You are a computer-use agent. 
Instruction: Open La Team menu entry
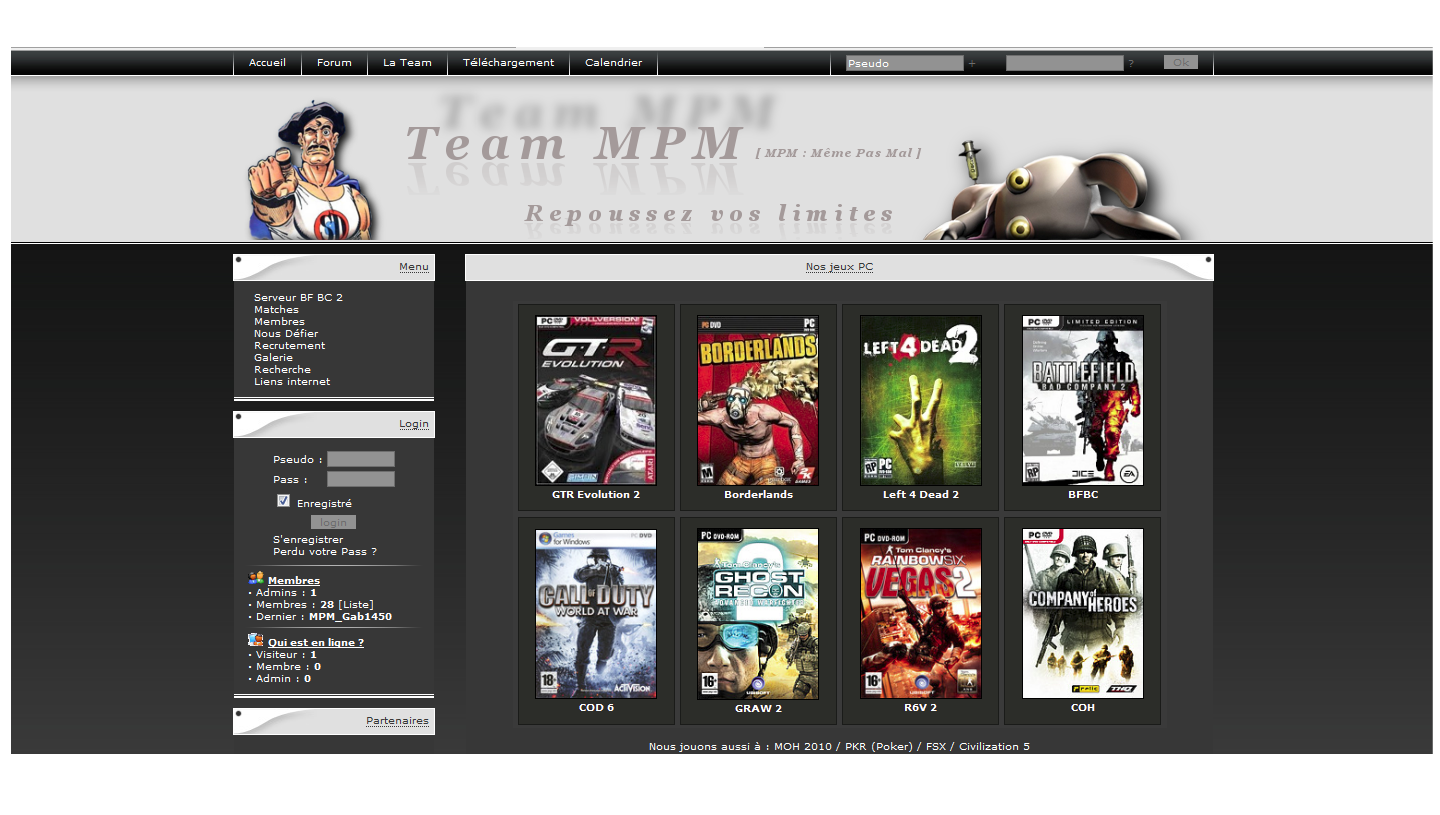pyautogui.click(x=407, y=63)
